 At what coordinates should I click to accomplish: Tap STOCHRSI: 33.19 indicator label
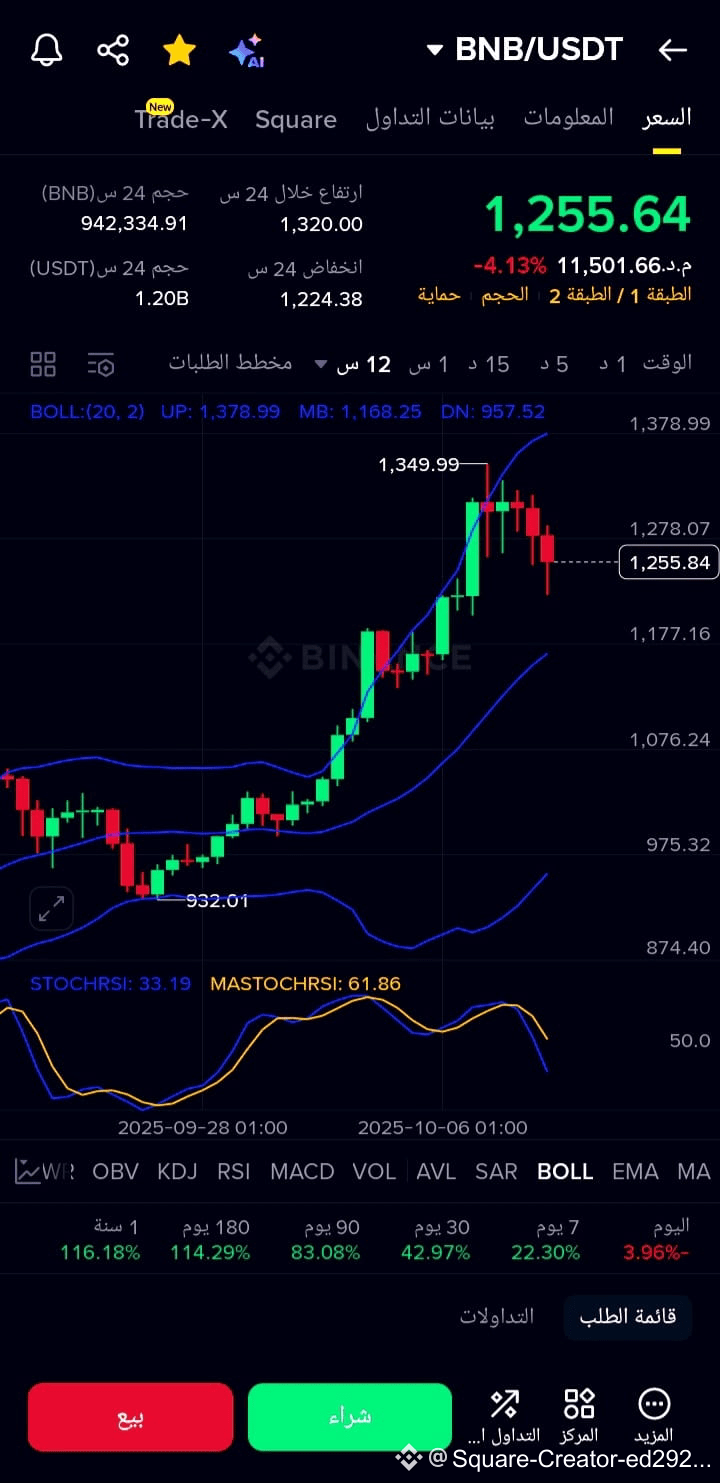point(110,984)
